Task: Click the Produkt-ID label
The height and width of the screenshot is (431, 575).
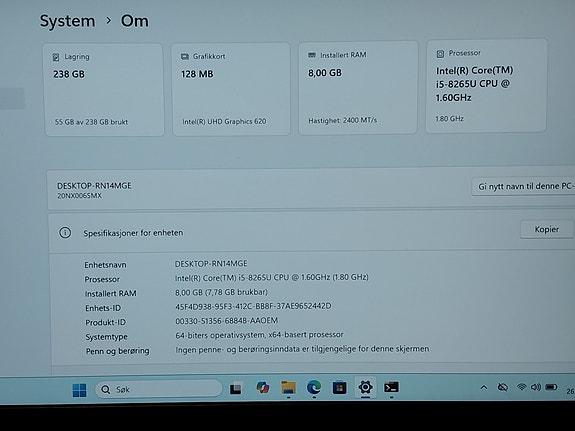Action: pyautogui.click(x=105, y=322)
